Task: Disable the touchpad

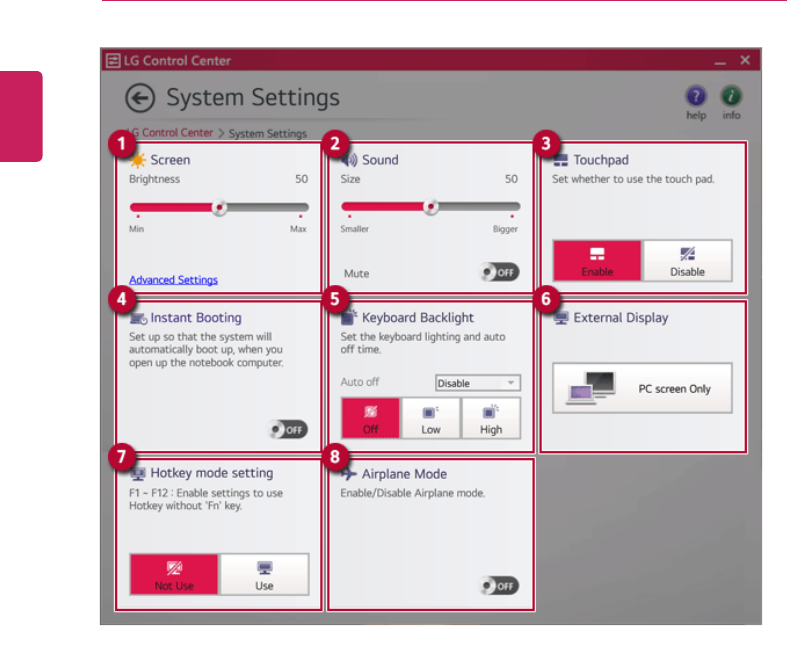Action: click(687, 261)
